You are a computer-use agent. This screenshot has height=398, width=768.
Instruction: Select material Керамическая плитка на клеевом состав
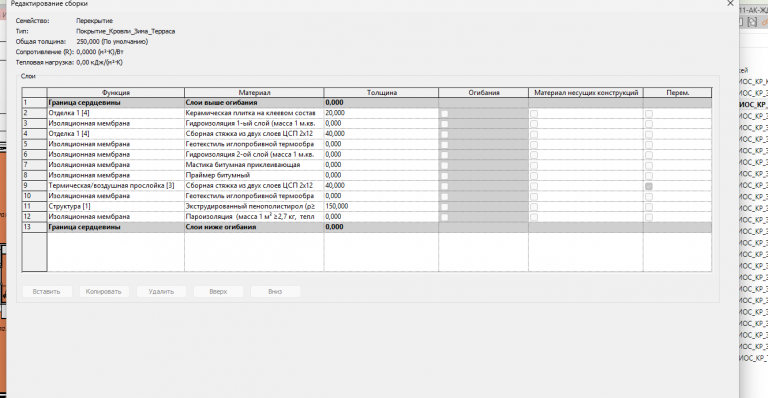pyautogui.click(x=254, y=113)
